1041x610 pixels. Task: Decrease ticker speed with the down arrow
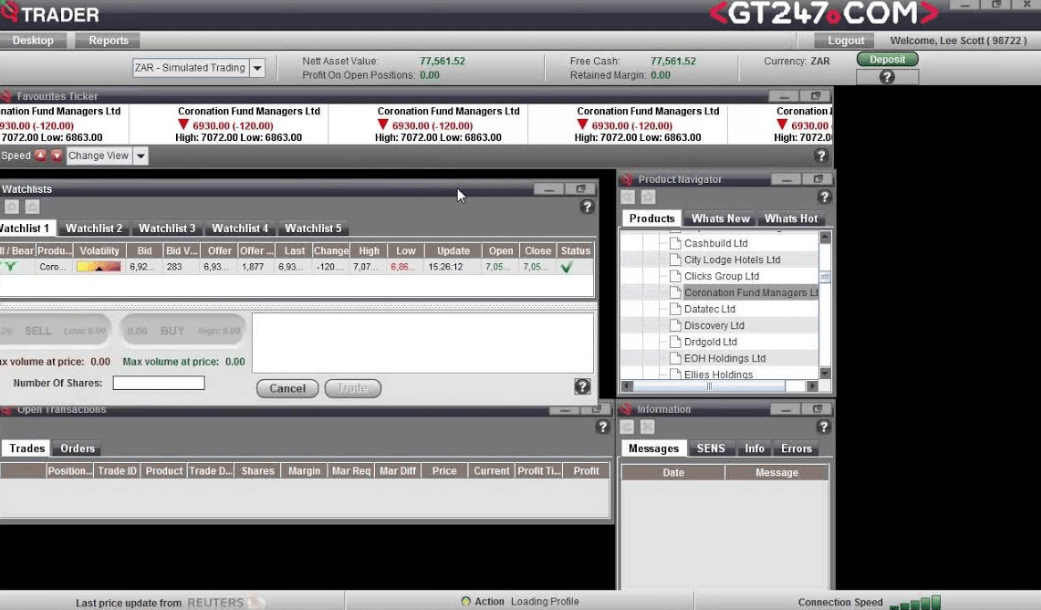57,156
